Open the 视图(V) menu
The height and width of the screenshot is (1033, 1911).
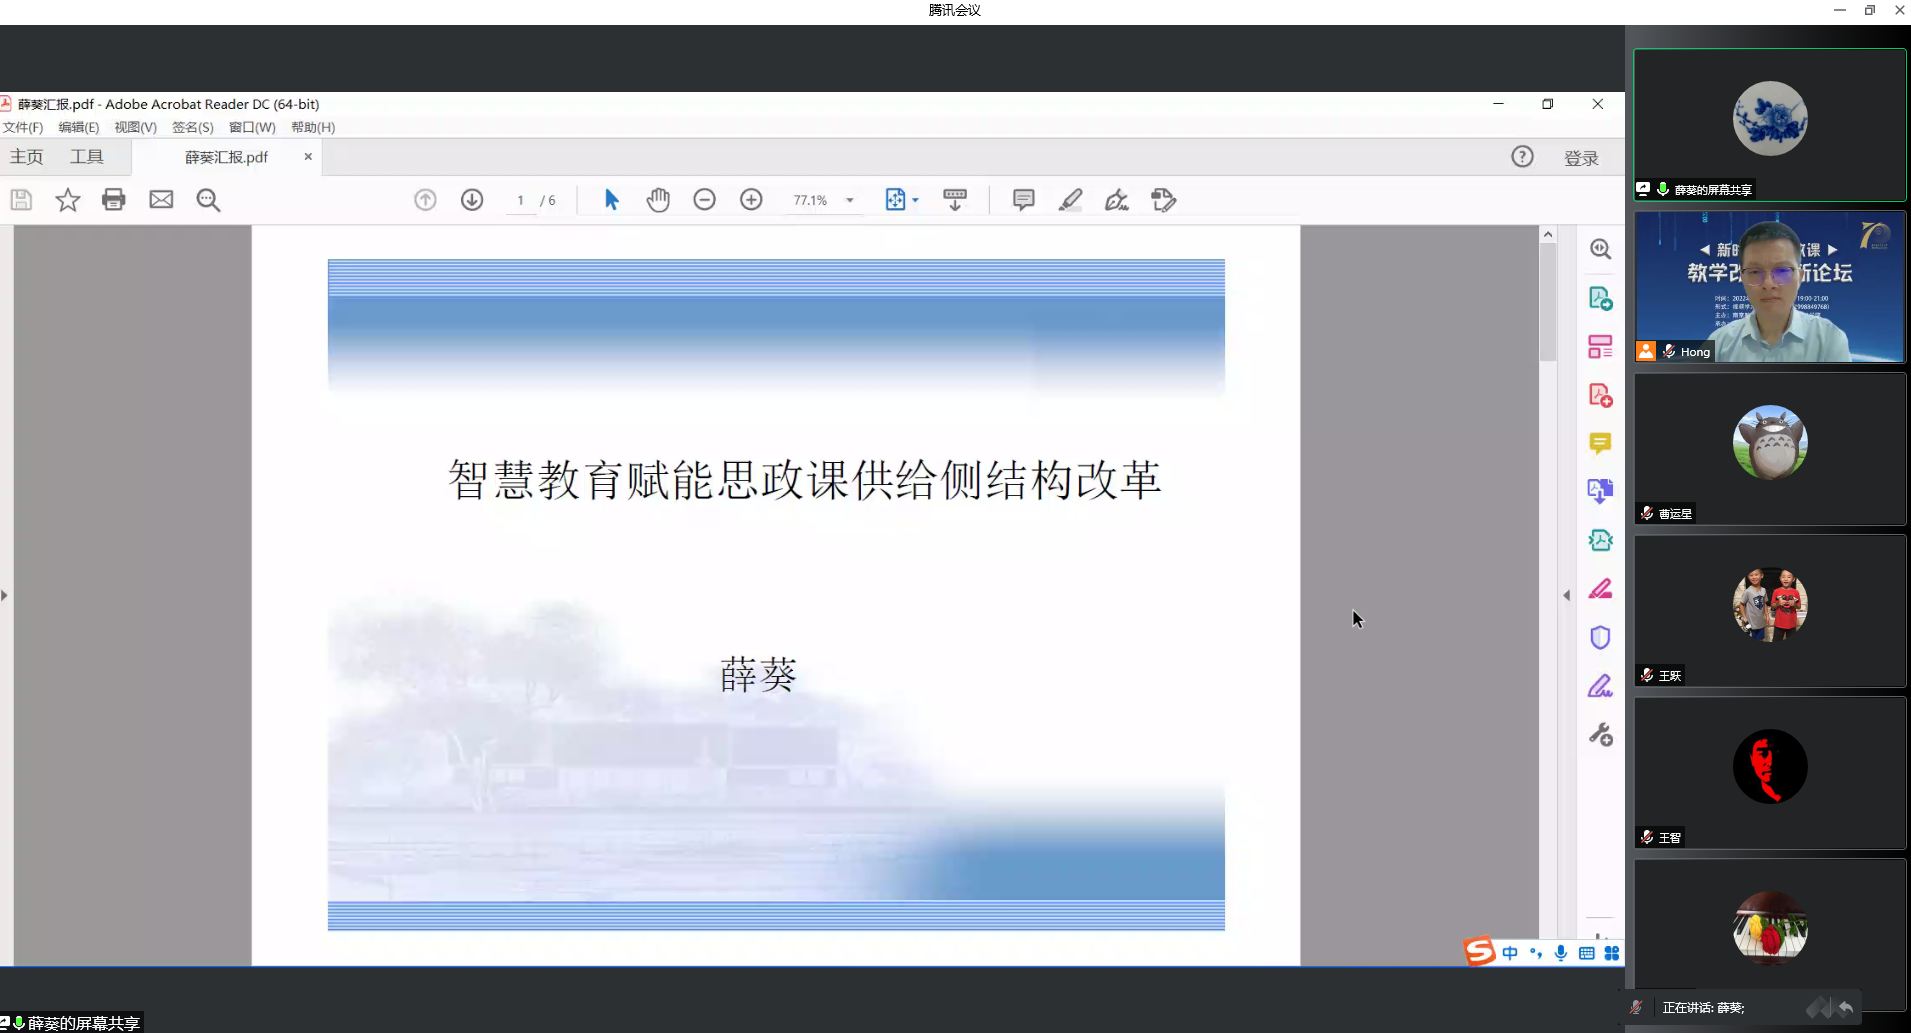pyautogui.click(x=135, y=127)
